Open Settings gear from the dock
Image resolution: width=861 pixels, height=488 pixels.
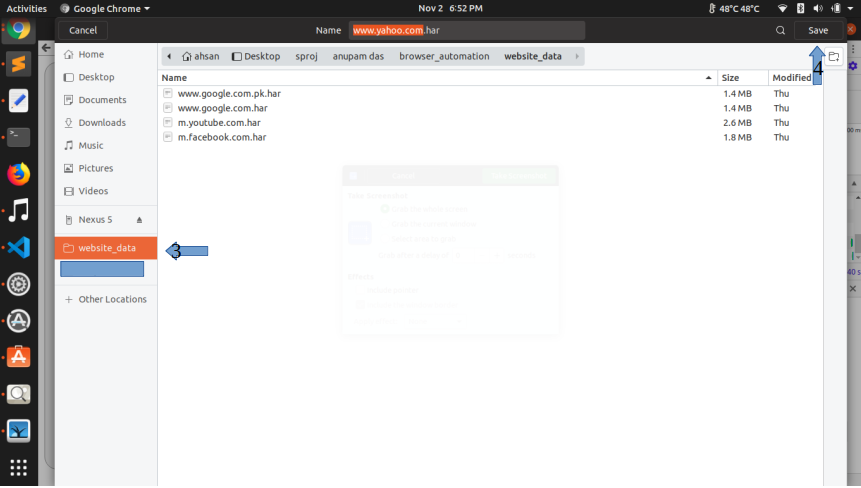click(x=18, y=284)
